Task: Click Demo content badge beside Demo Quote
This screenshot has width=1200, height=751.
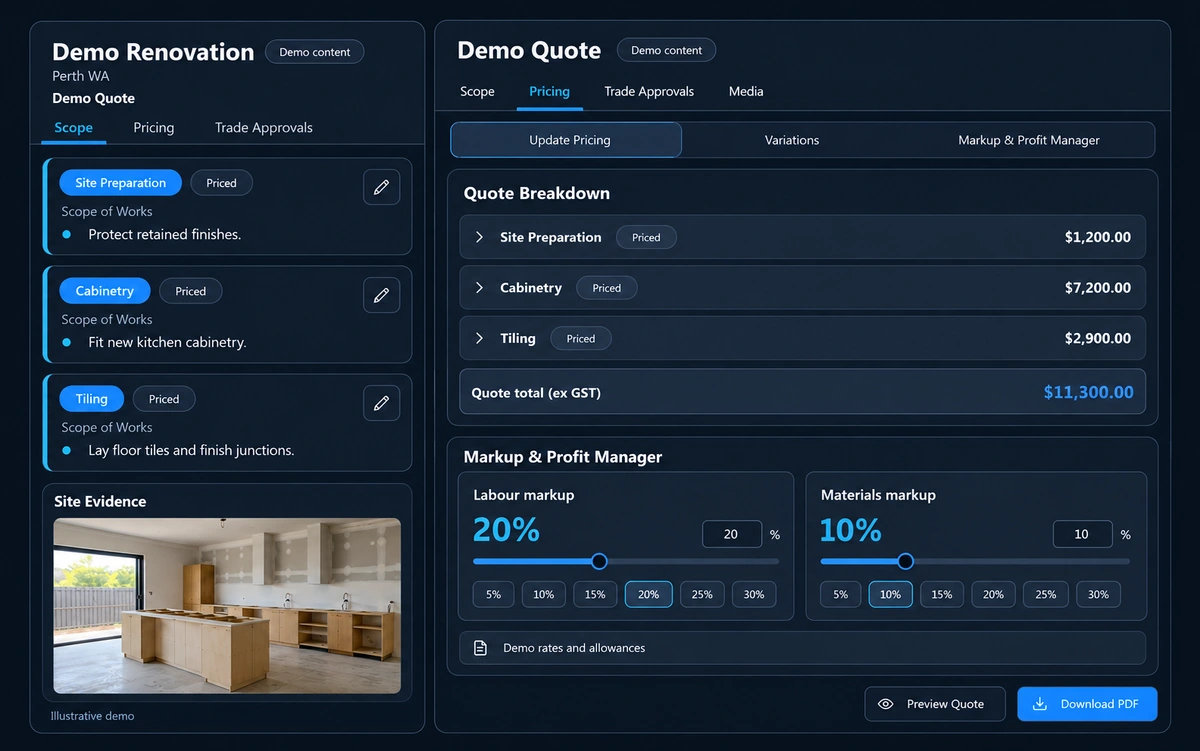Action: 667,50
